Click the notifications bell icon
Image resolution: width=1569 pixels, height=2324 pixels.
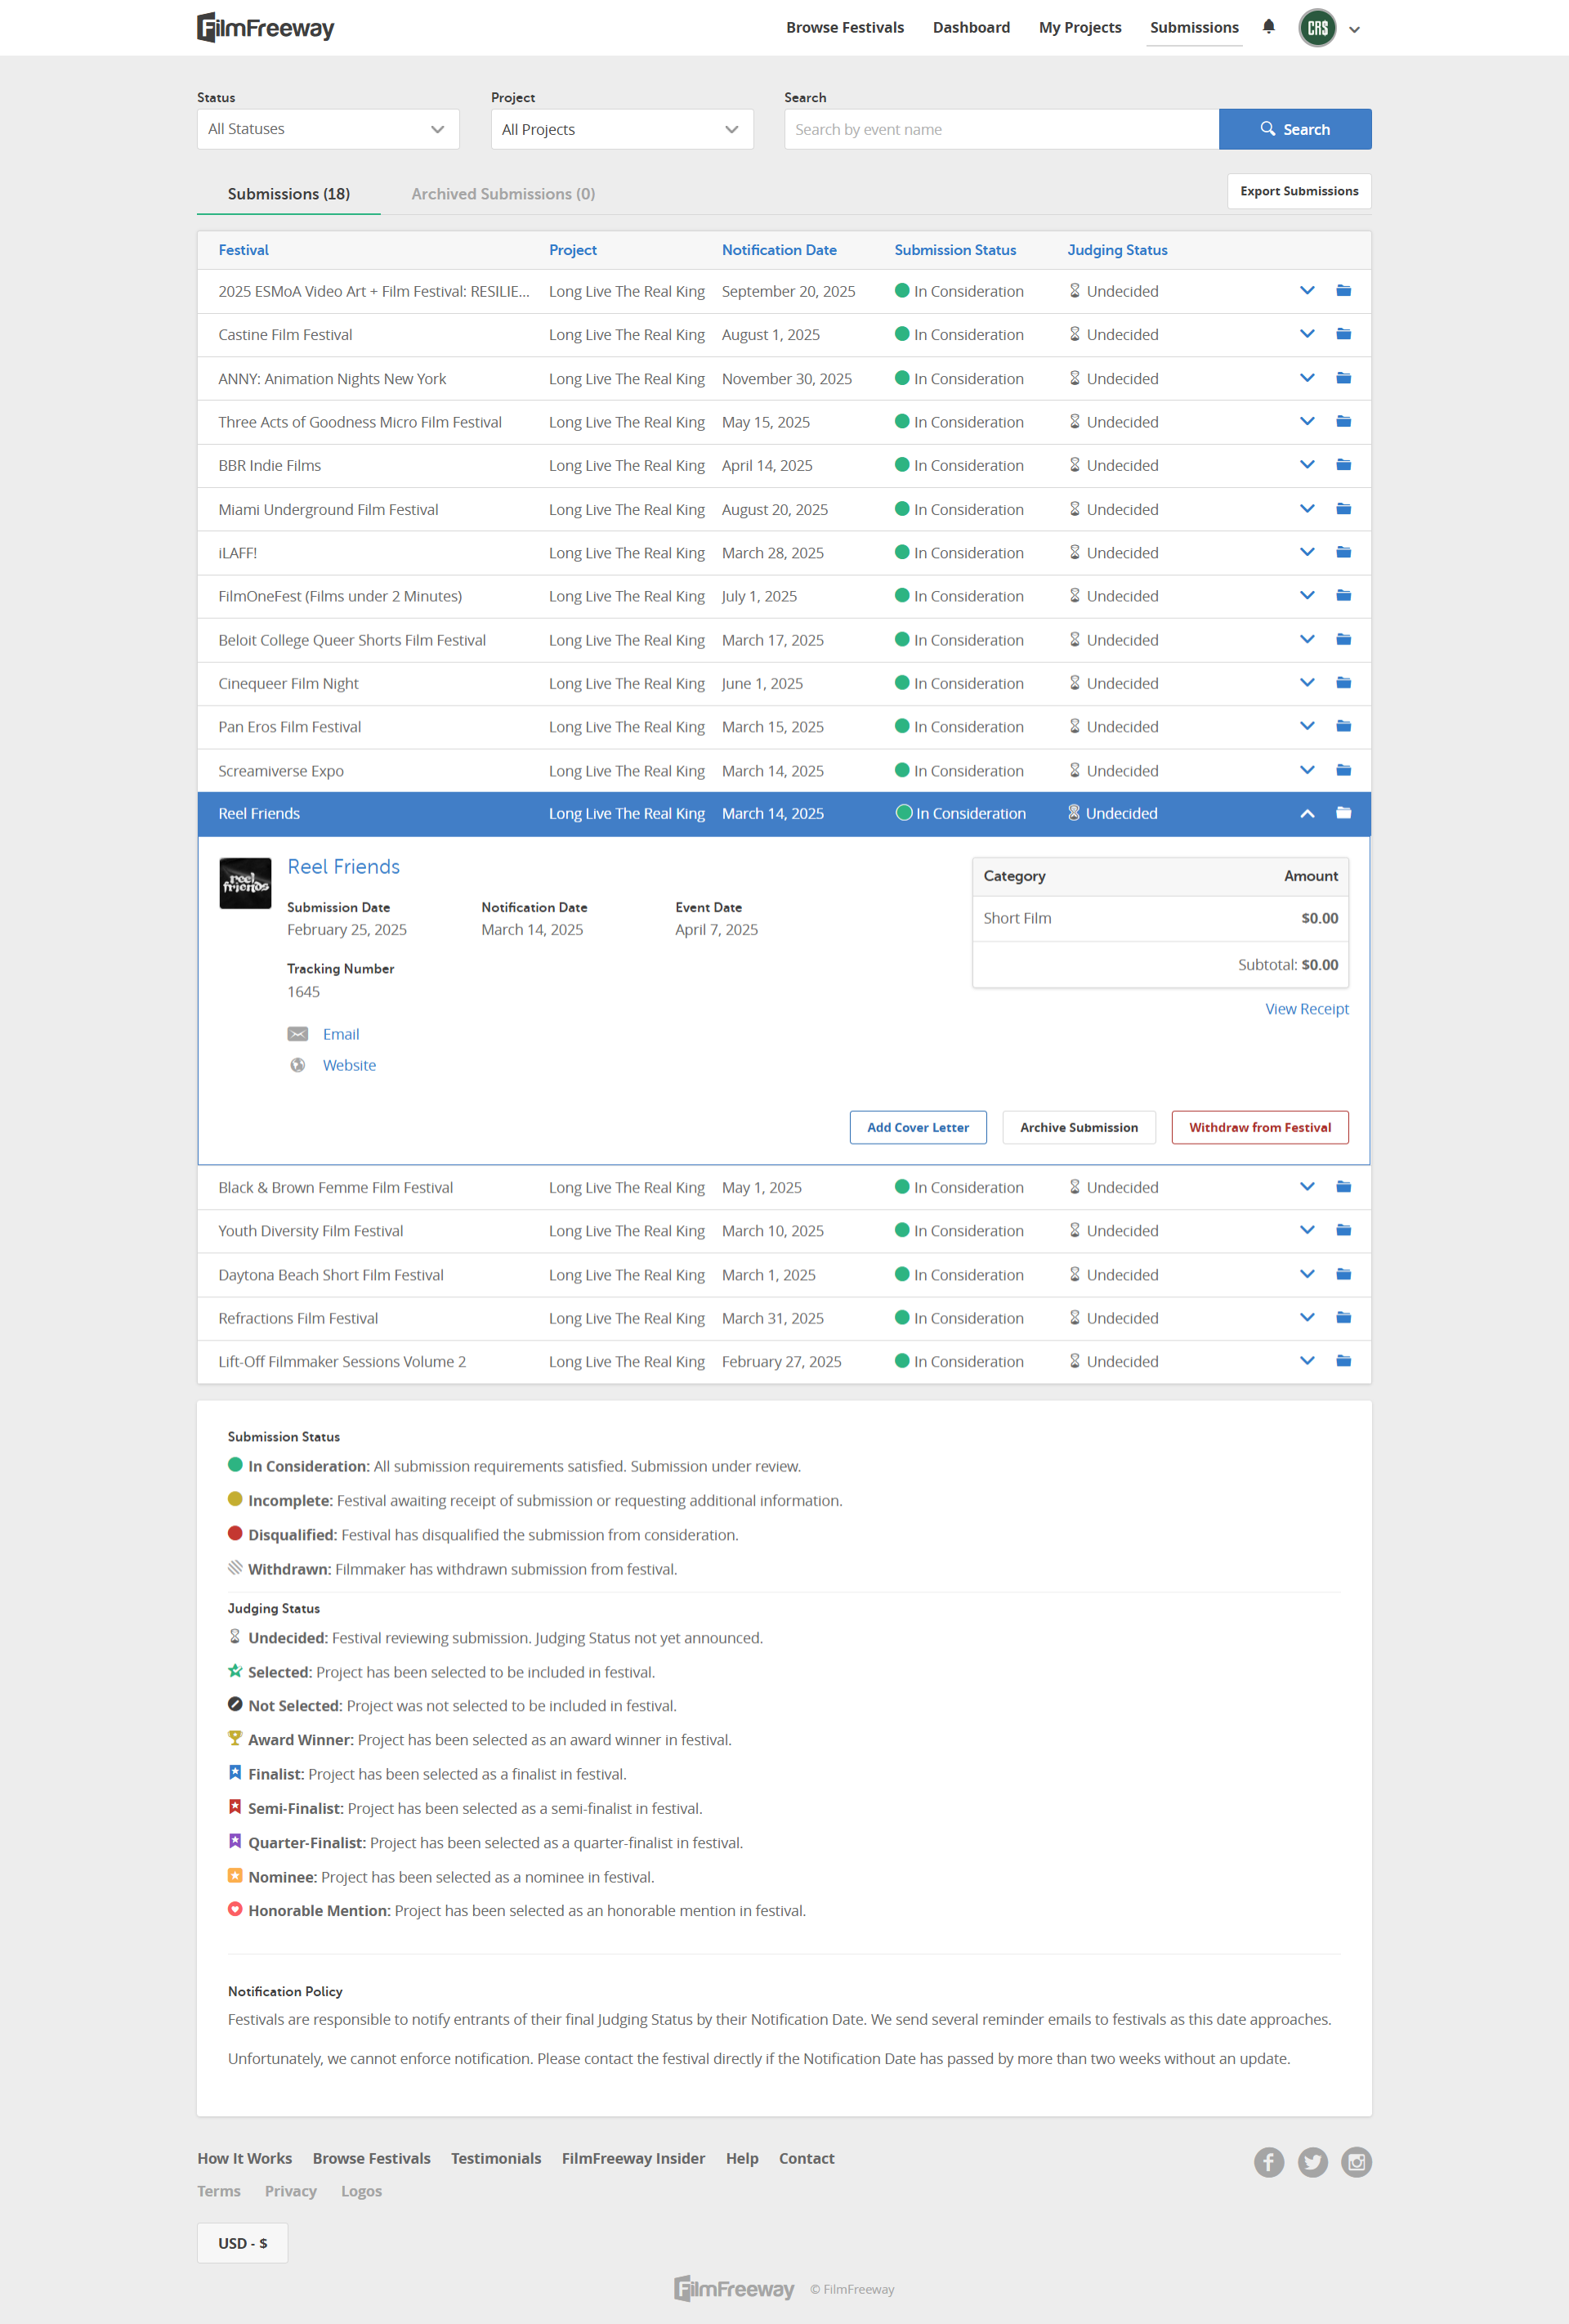click(1268, 27)
